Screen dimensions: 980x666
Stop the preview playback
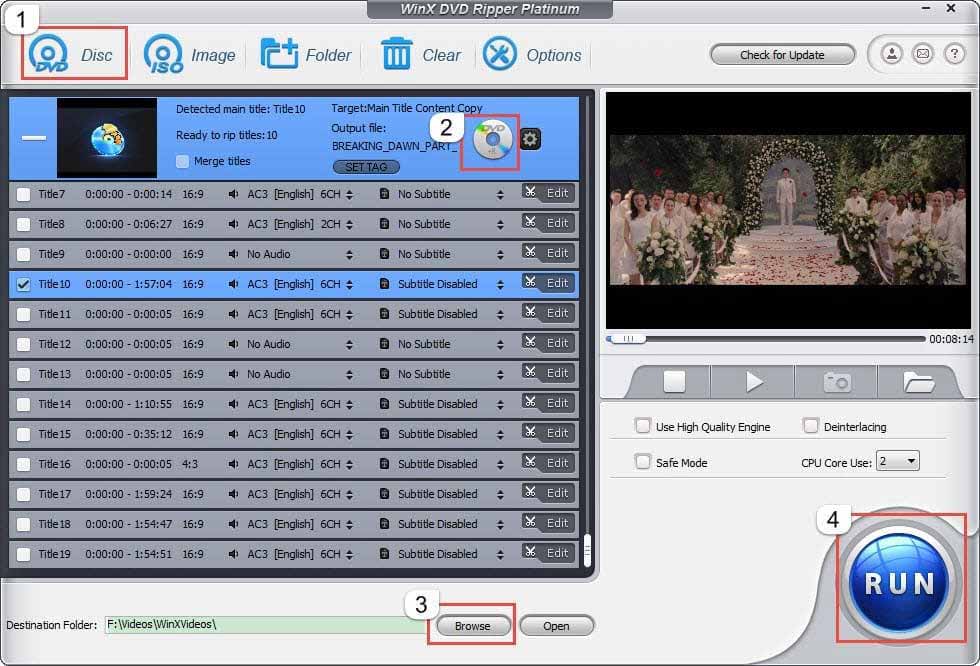coord(674,381)
